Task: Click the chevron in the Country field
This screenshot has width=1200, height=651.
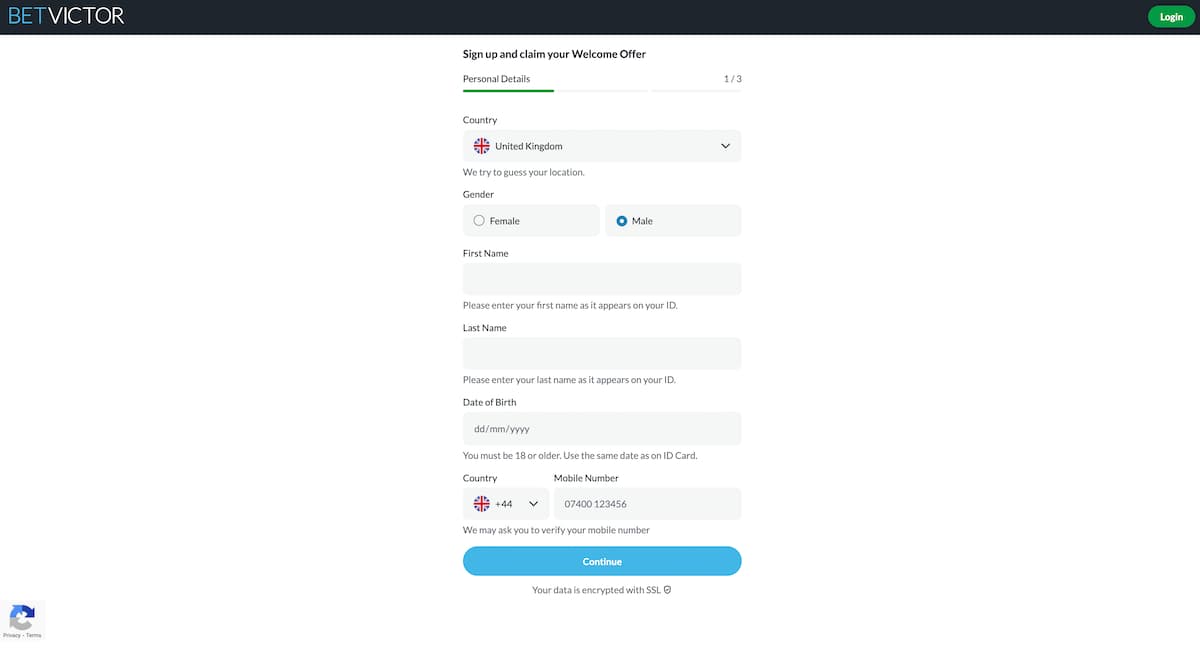Action: click(x=725, y=146)
